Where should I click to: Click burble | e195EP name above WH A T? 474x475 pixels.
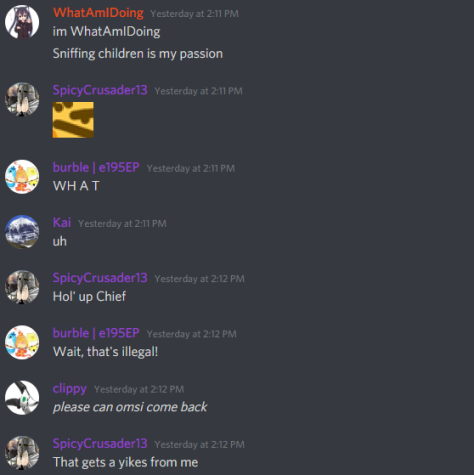tap(96, 167)
